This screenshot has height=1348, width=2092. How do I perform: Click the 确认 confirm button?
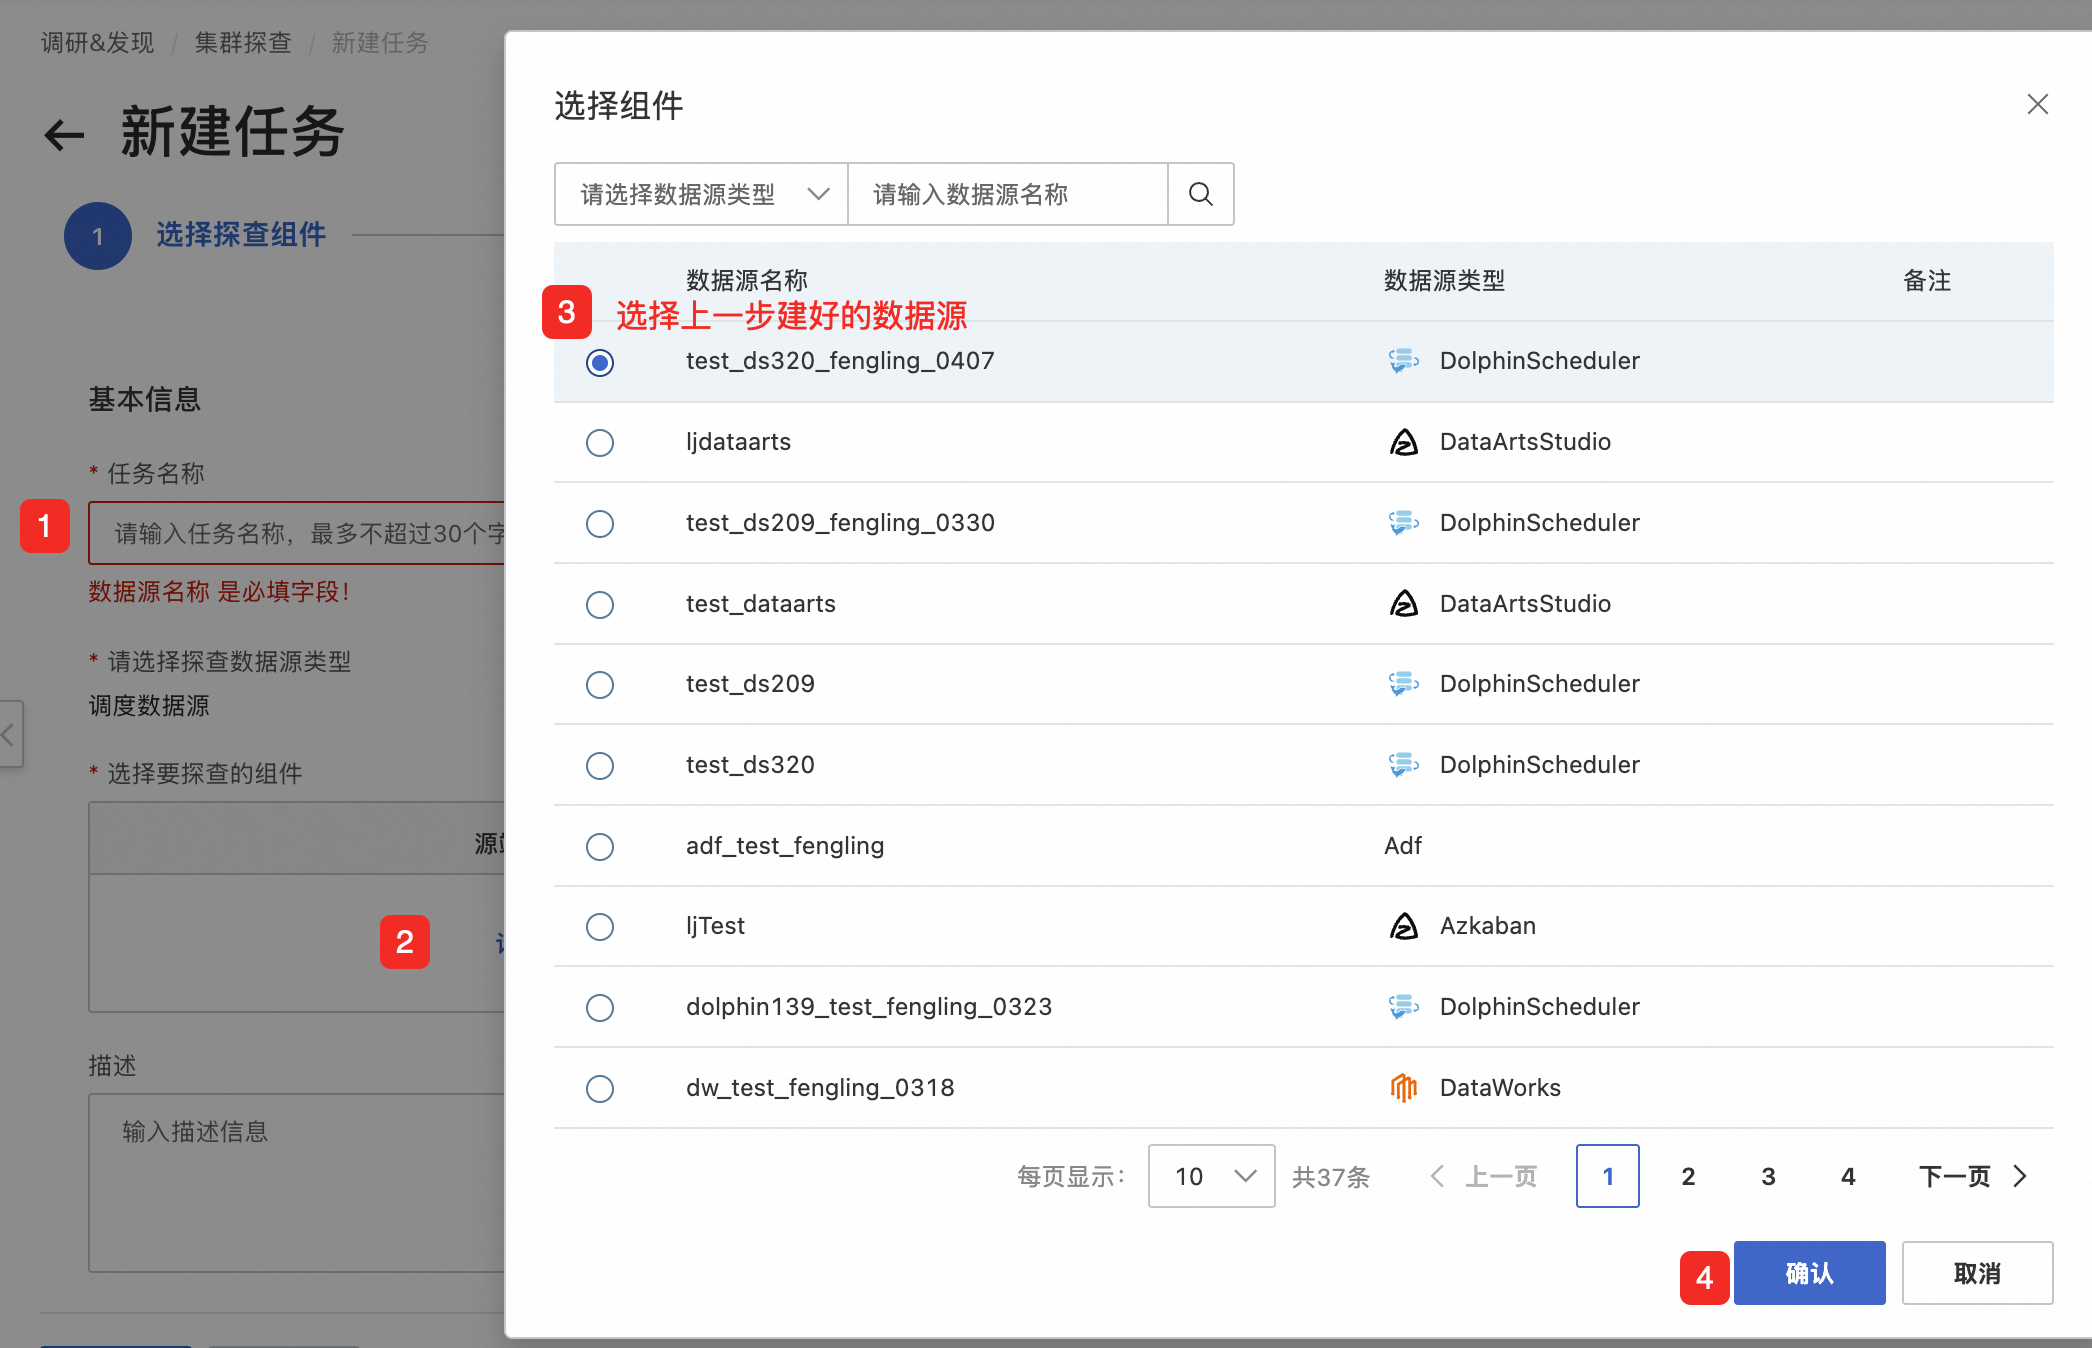coord(1809,1273)
